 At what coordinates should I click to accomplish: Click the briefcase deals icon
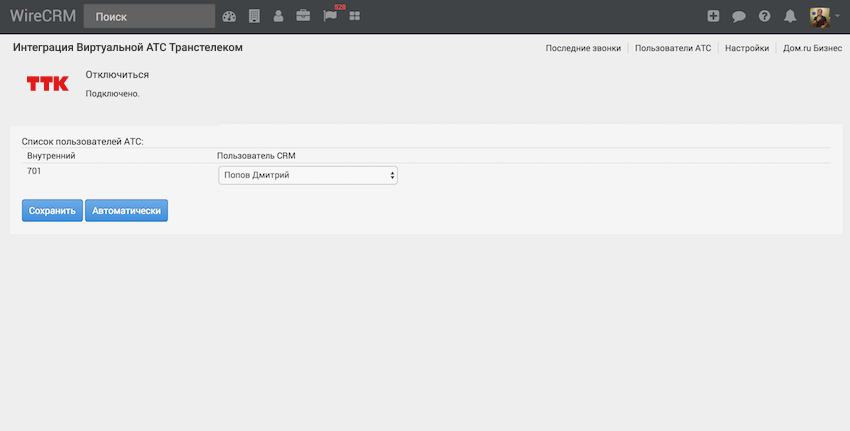click(303, 16)
